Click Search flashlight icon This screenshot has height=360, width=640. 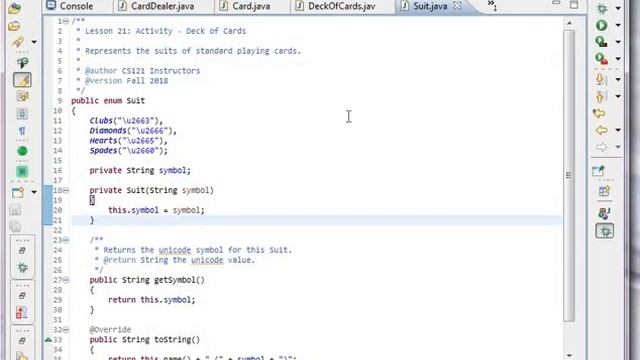point(18,42)
